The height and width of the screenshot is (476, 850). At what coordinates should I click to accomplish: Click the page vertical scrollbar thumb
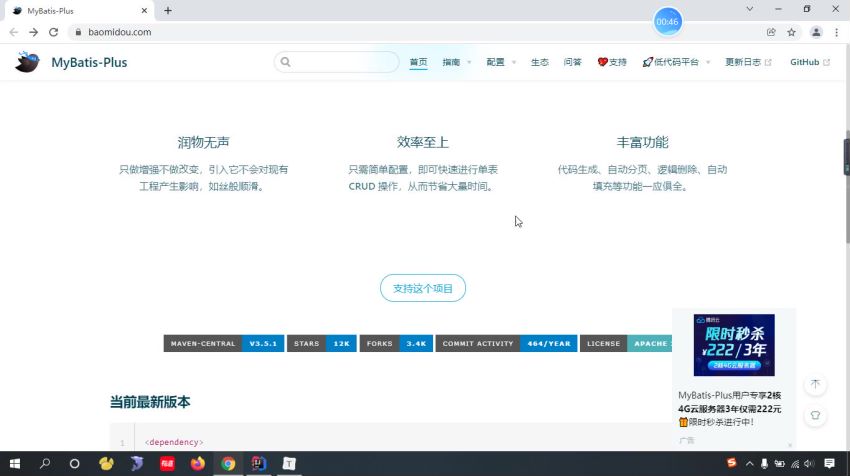click(x=846, y=187)
